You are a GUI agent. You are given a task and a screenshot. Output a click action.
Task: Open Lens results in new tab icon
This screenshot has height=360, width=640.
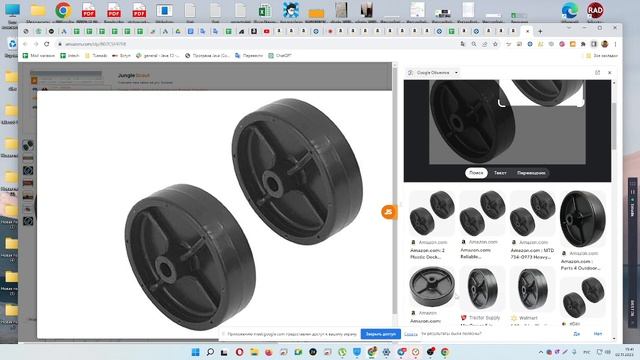[597, 73]
